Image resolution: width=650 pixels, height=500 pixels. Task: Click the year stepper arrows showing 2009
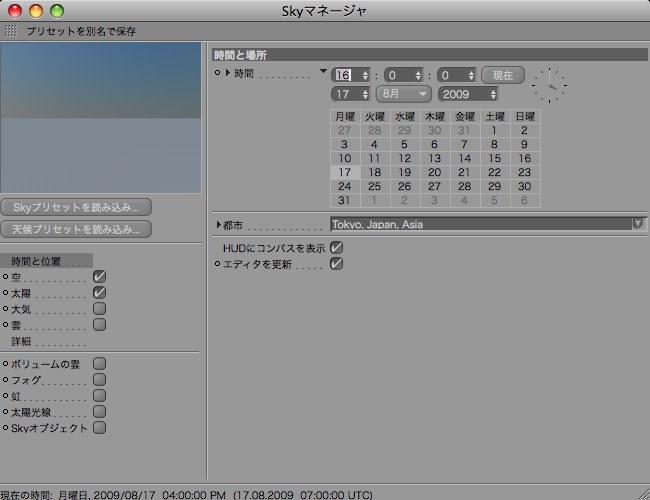pos(493,95)
